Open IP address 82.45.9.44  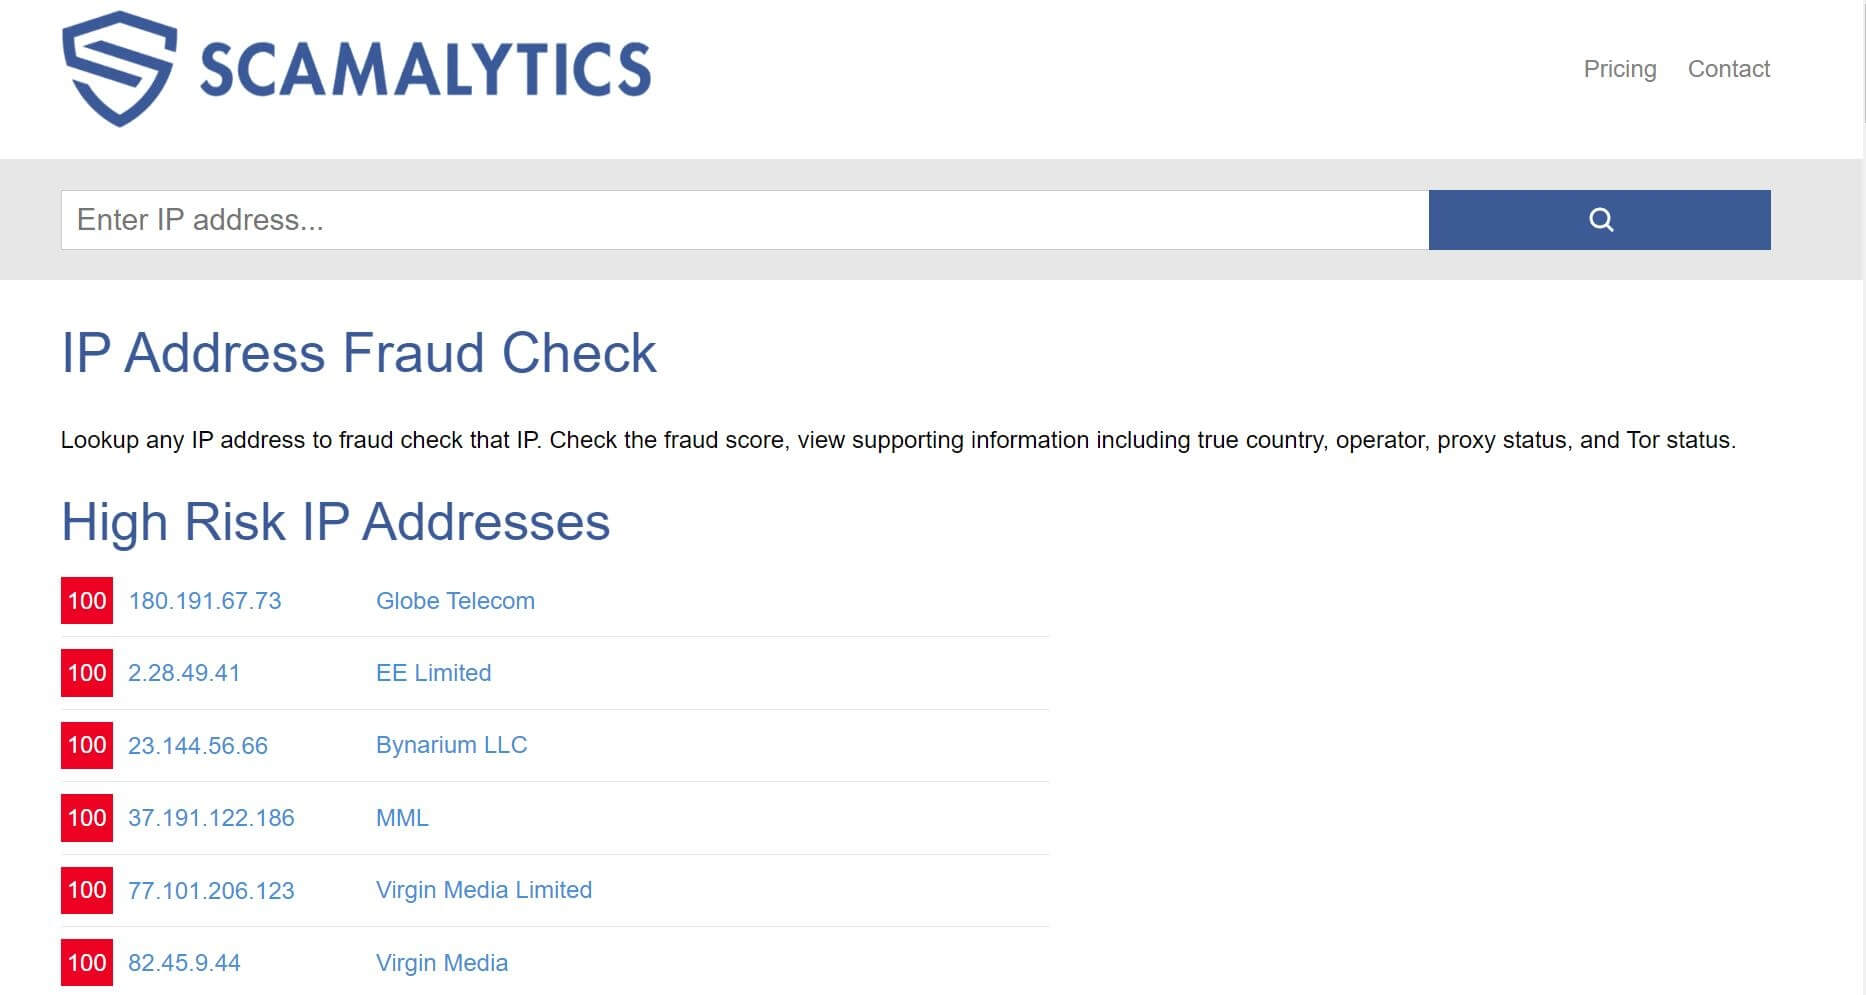(184, 963)
